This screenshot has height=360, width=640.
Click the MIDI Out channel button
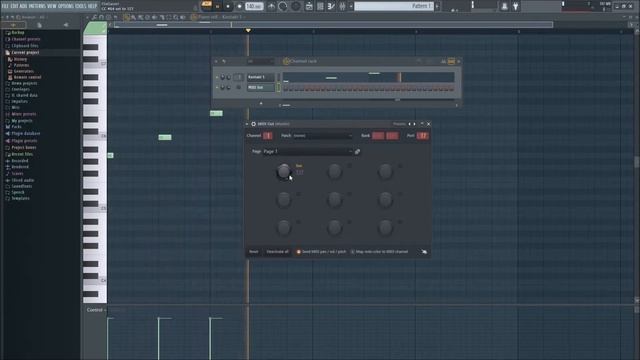coord(260,87)
